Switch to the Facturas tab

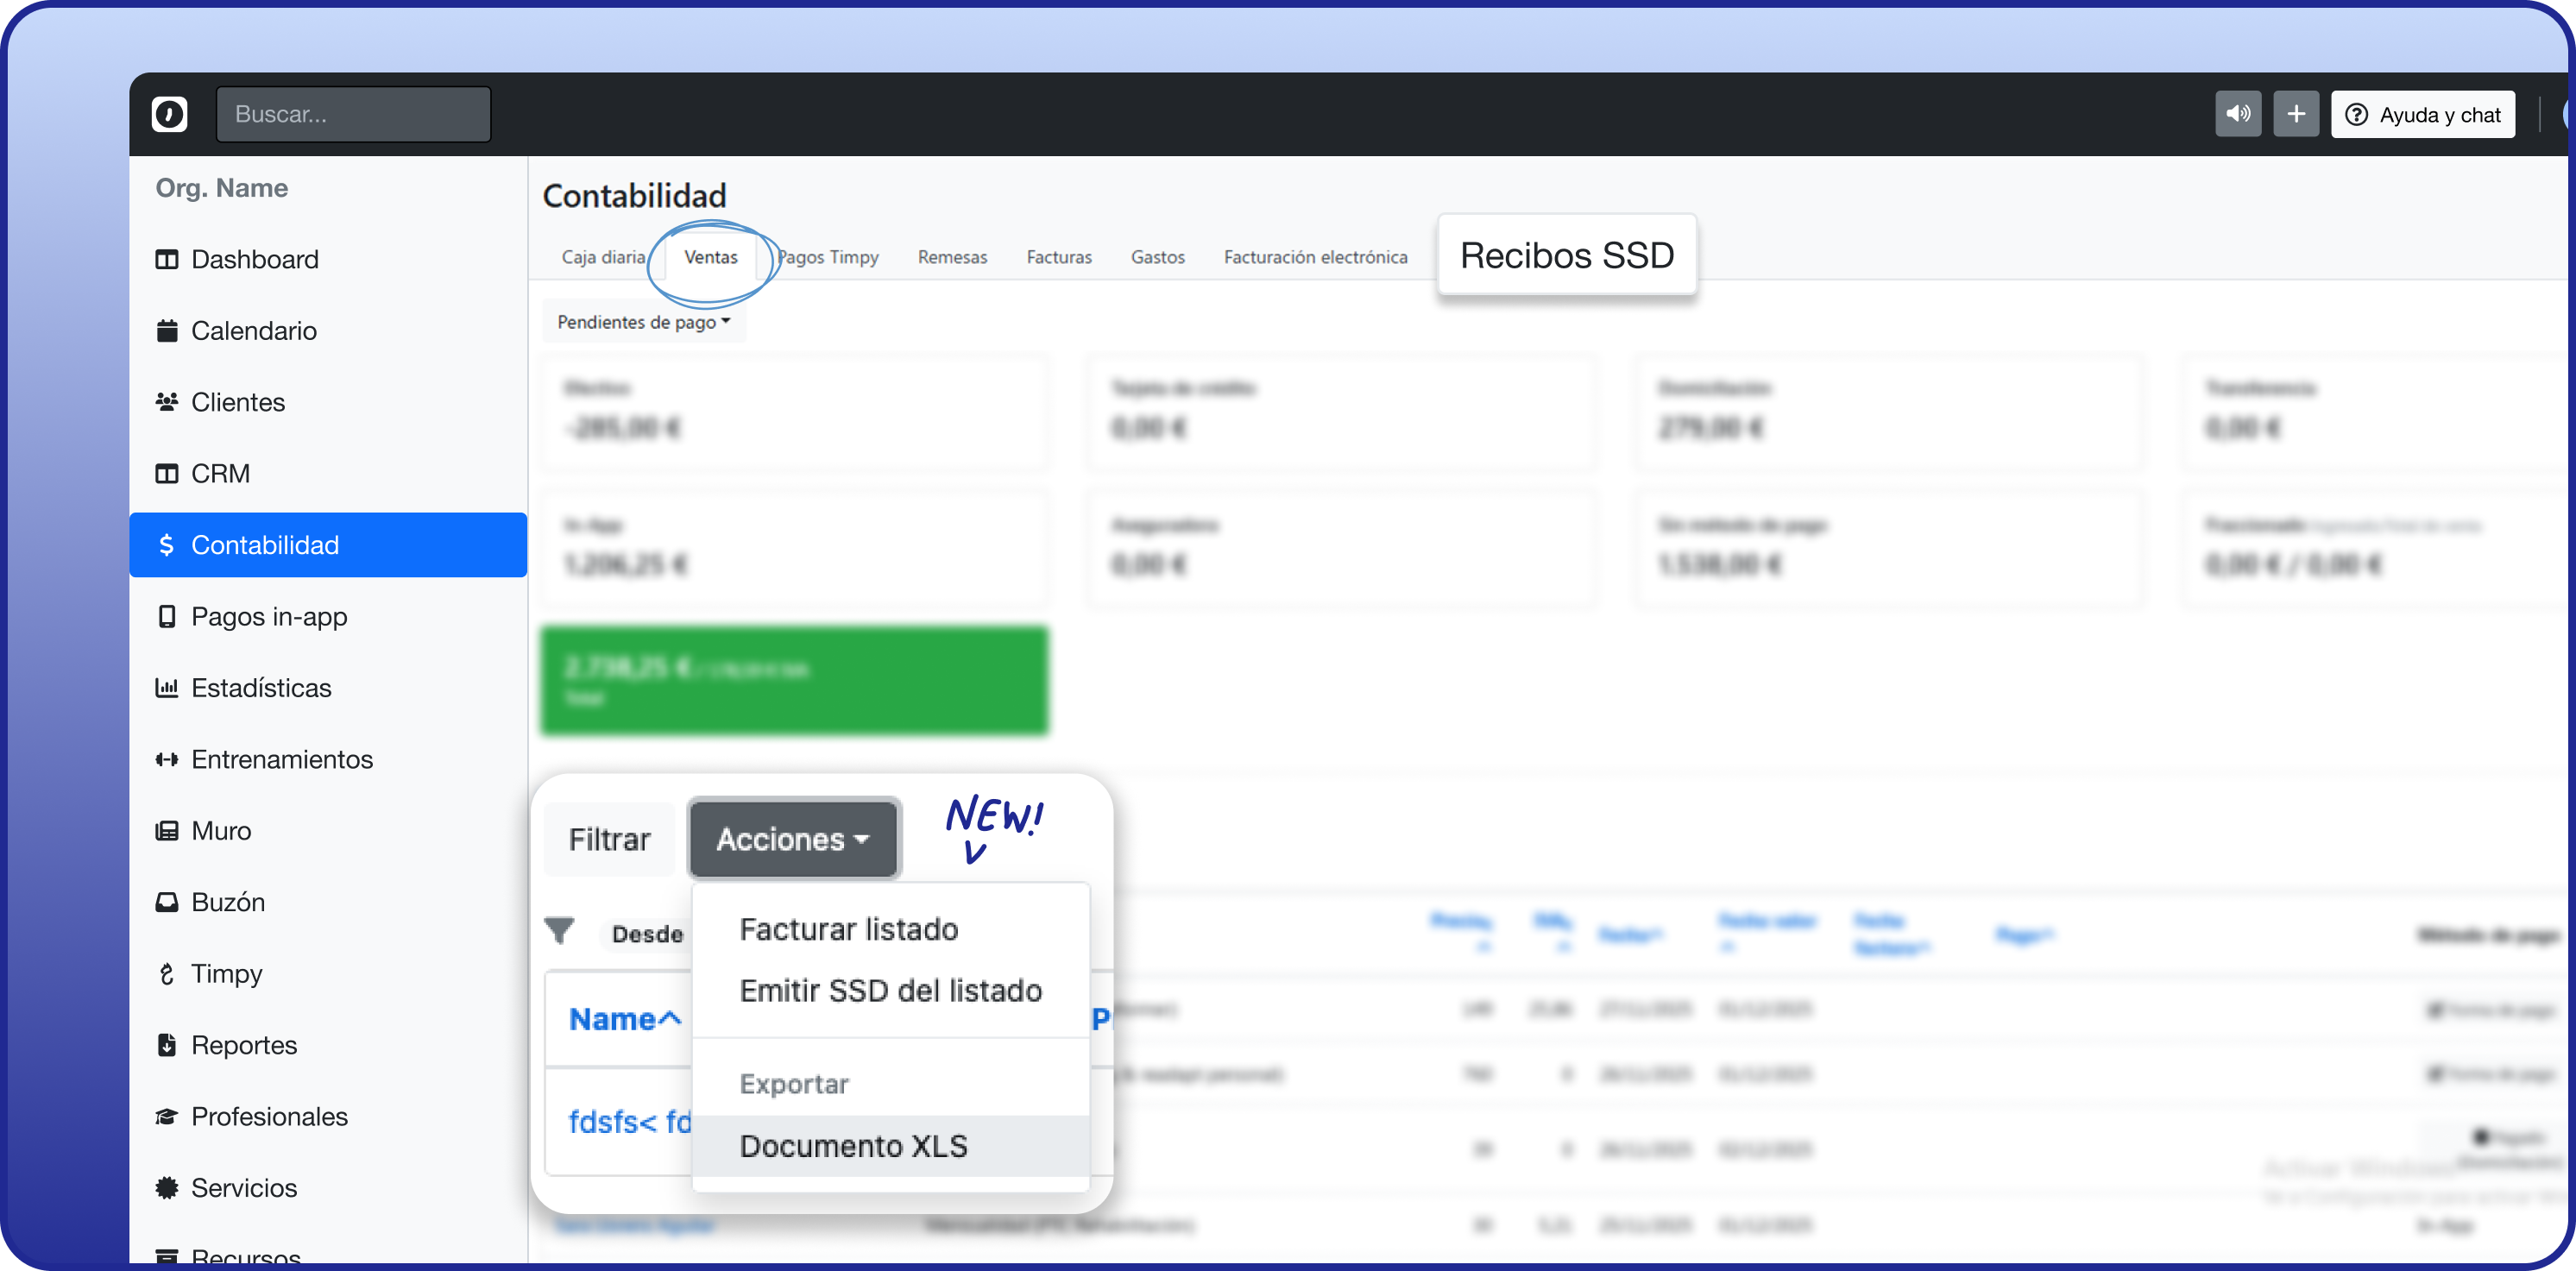(1058, 257)
